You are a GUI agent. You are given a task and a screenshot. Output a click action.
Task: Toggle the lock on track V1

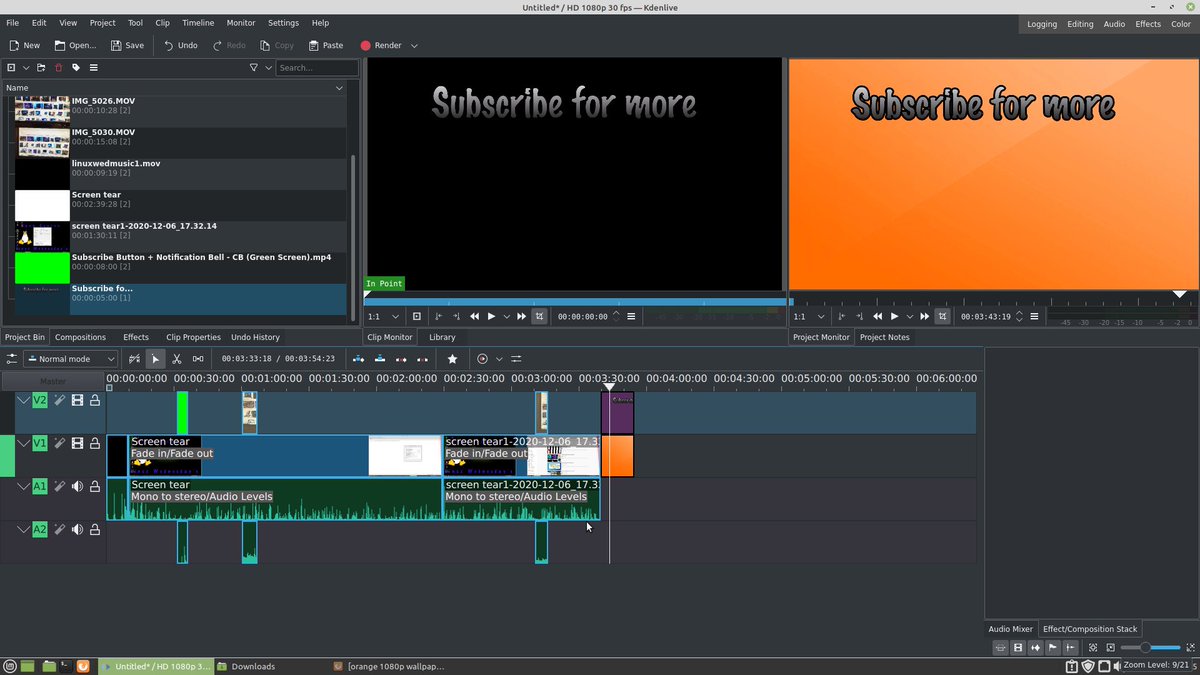pyautogui.click(x=95, y=443)
